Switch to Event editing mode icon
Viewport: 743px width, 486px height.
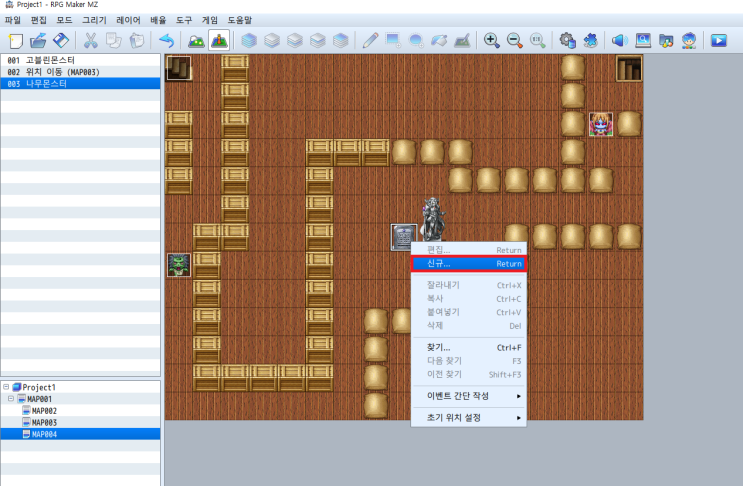pos(219,41)
